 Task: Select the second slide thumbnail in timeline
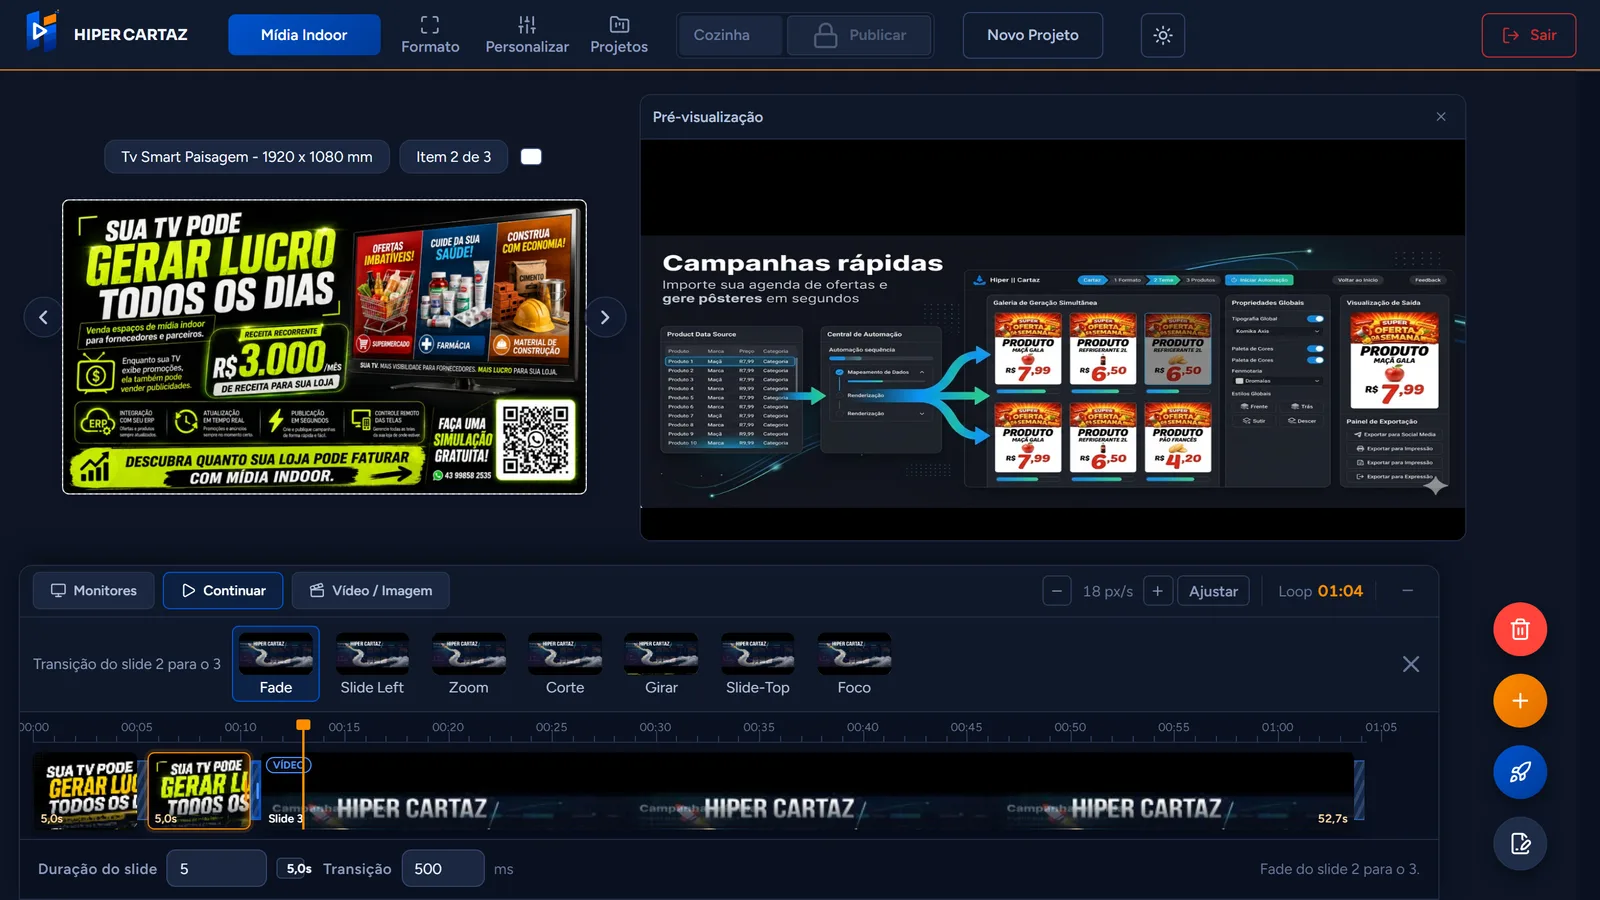coord(199,791)
